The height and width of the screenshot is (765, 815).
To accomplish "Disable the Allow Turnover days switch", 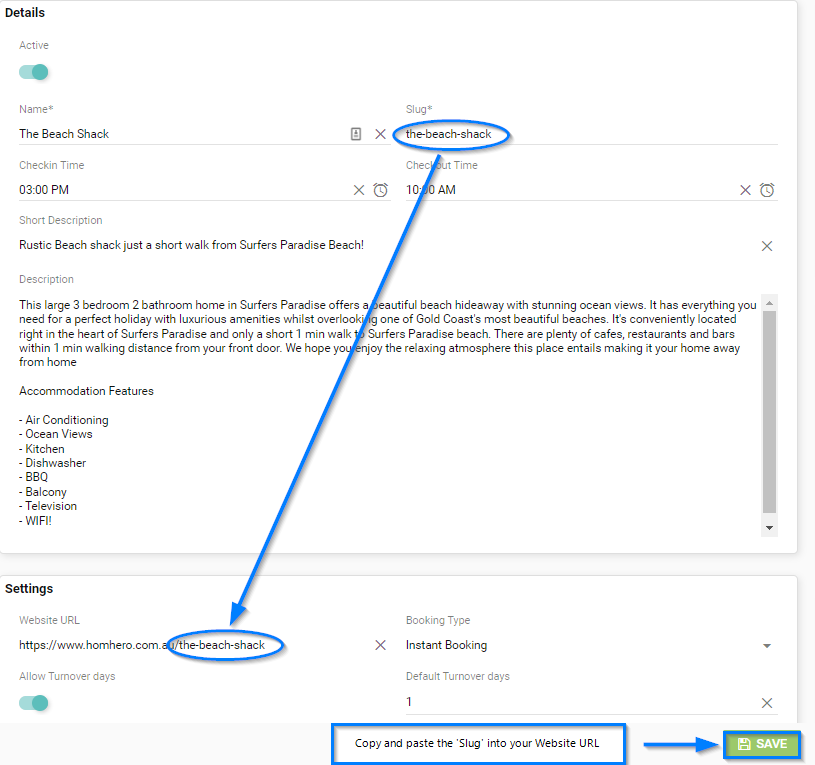I will [x=35, y=703].
